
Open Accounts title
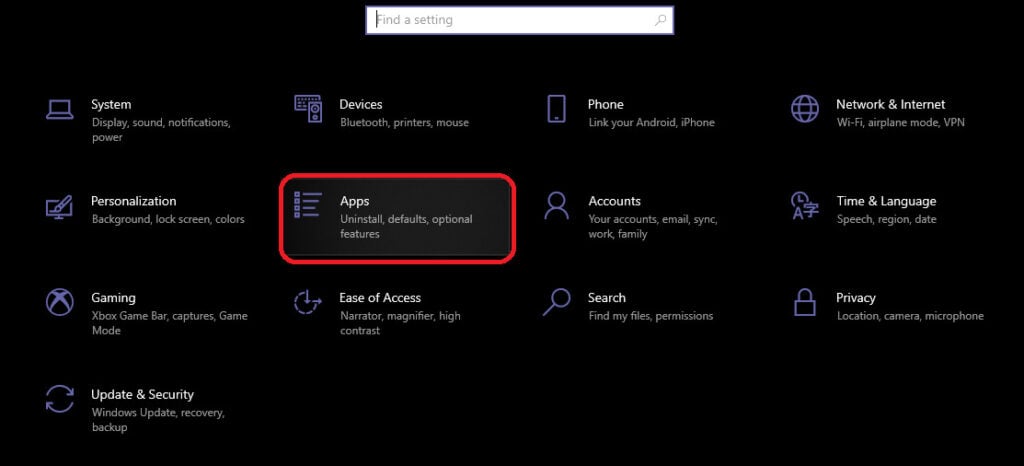(615, 200)
